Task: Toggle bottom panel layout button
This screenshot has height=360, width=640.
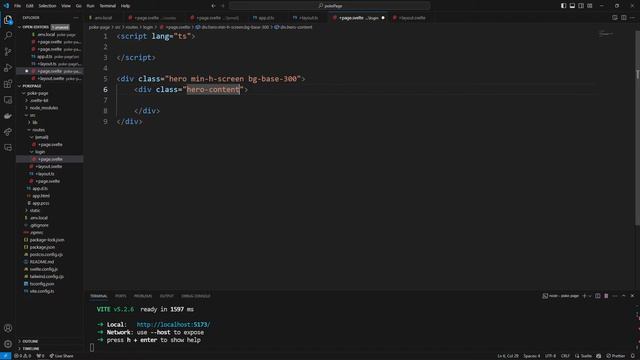Action: 572,6
